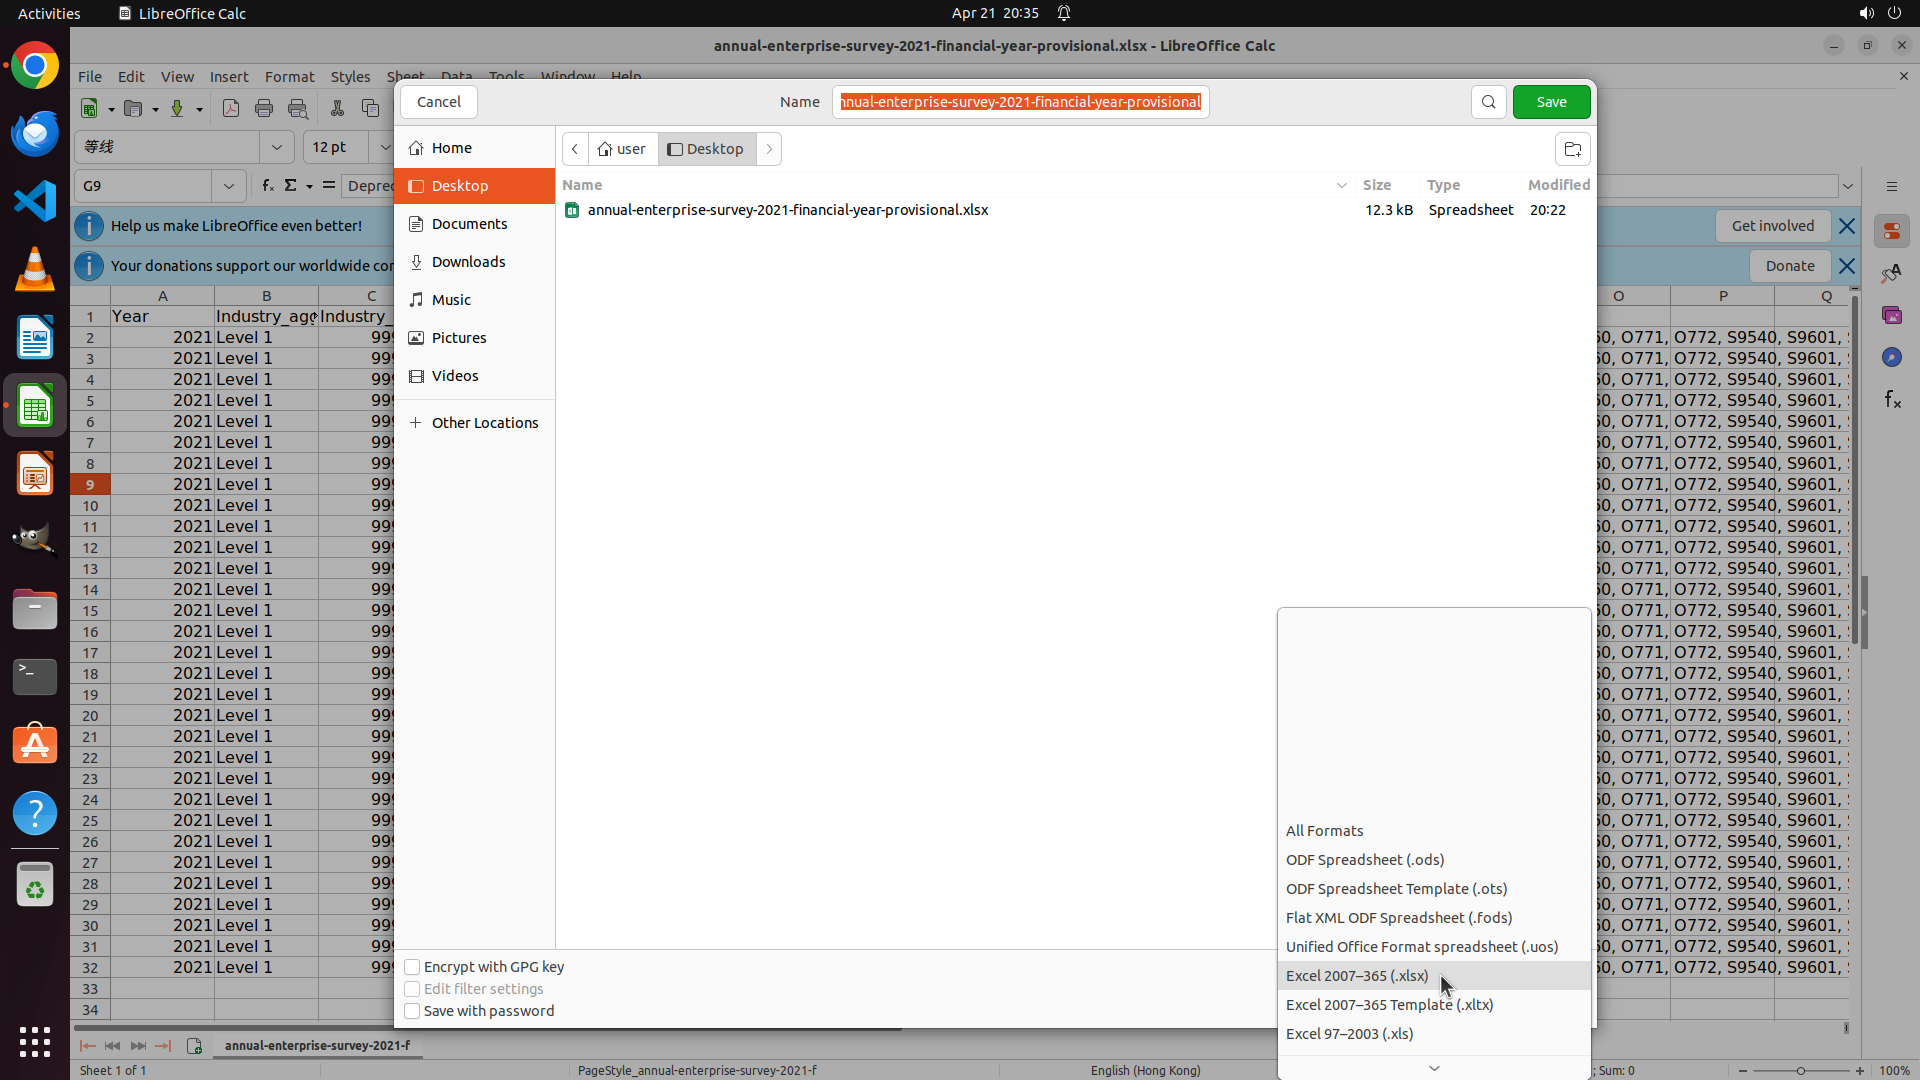Enable Save with password checkbox
This screenshot has width=1920, height=1080.
[x=412, y=1011]
